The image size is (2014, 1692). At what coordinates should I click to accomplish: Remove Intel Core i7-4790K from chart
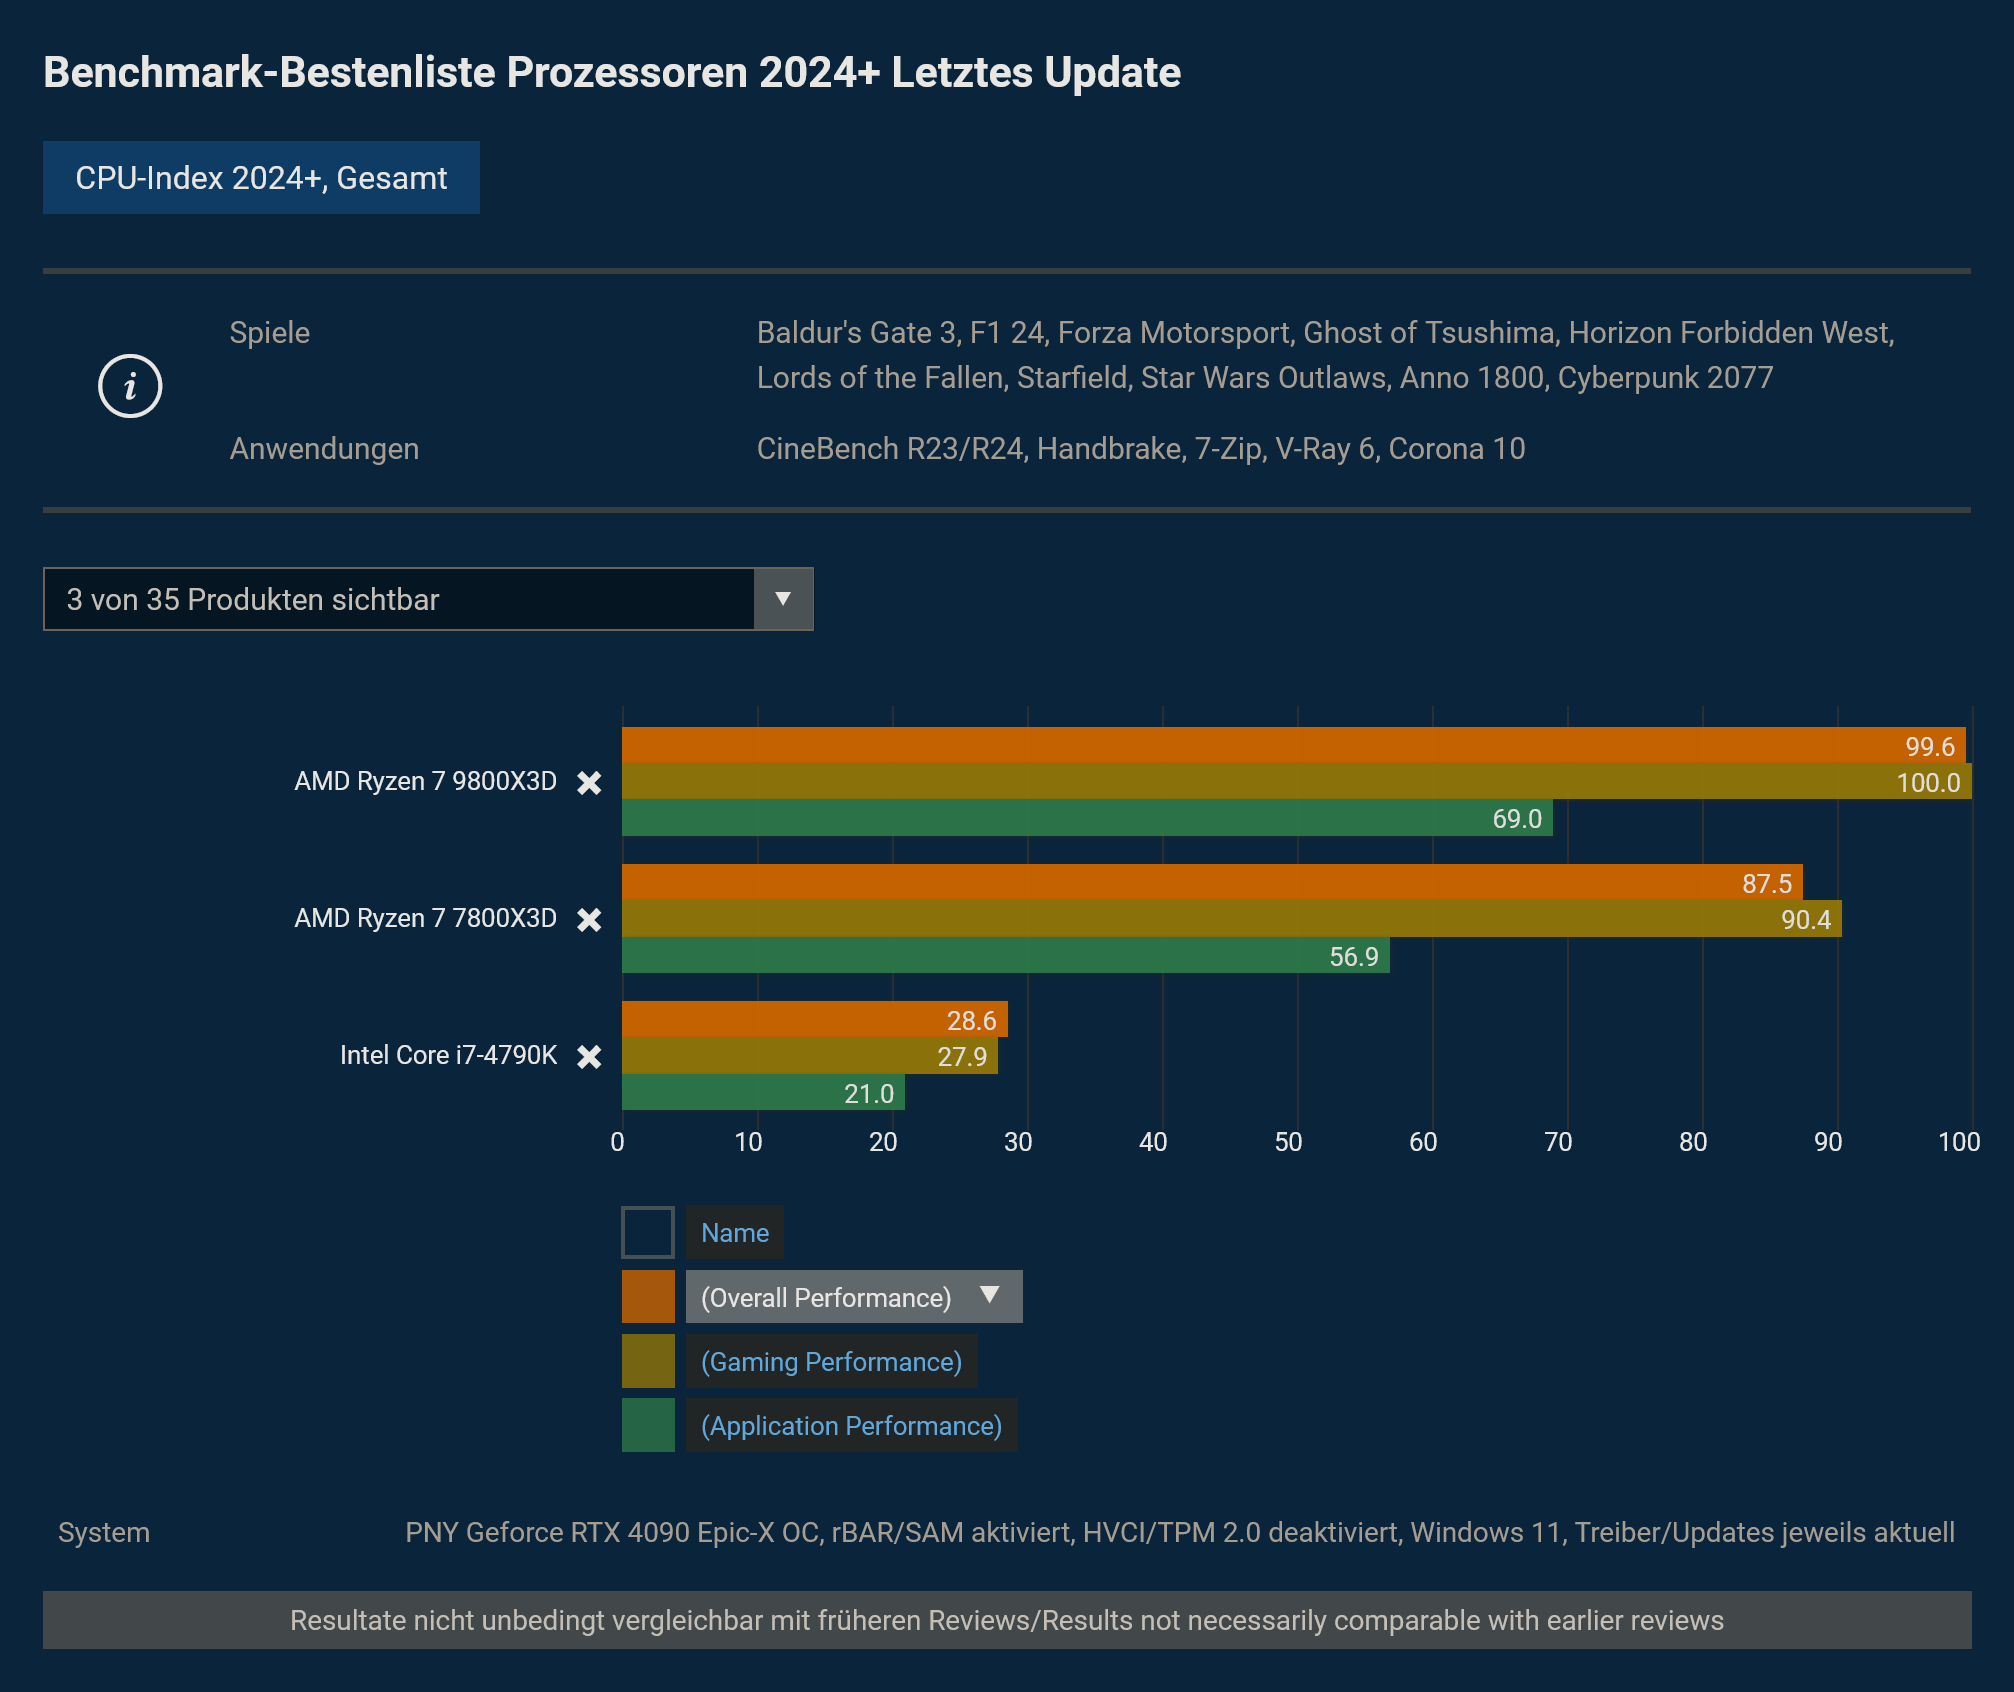point(589,1057)
